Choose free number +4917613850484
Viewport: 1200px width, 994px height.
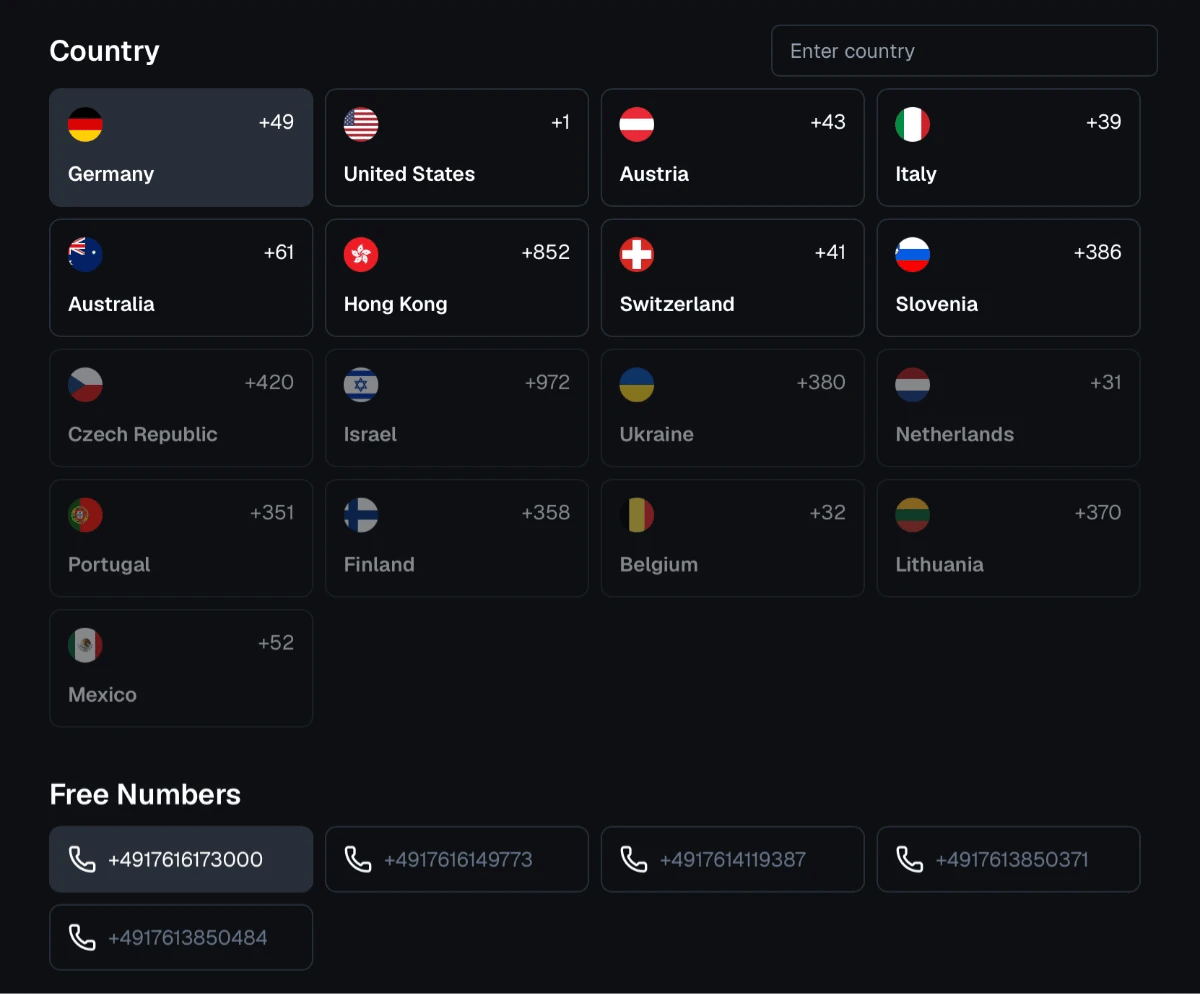[x=181, y=937]
